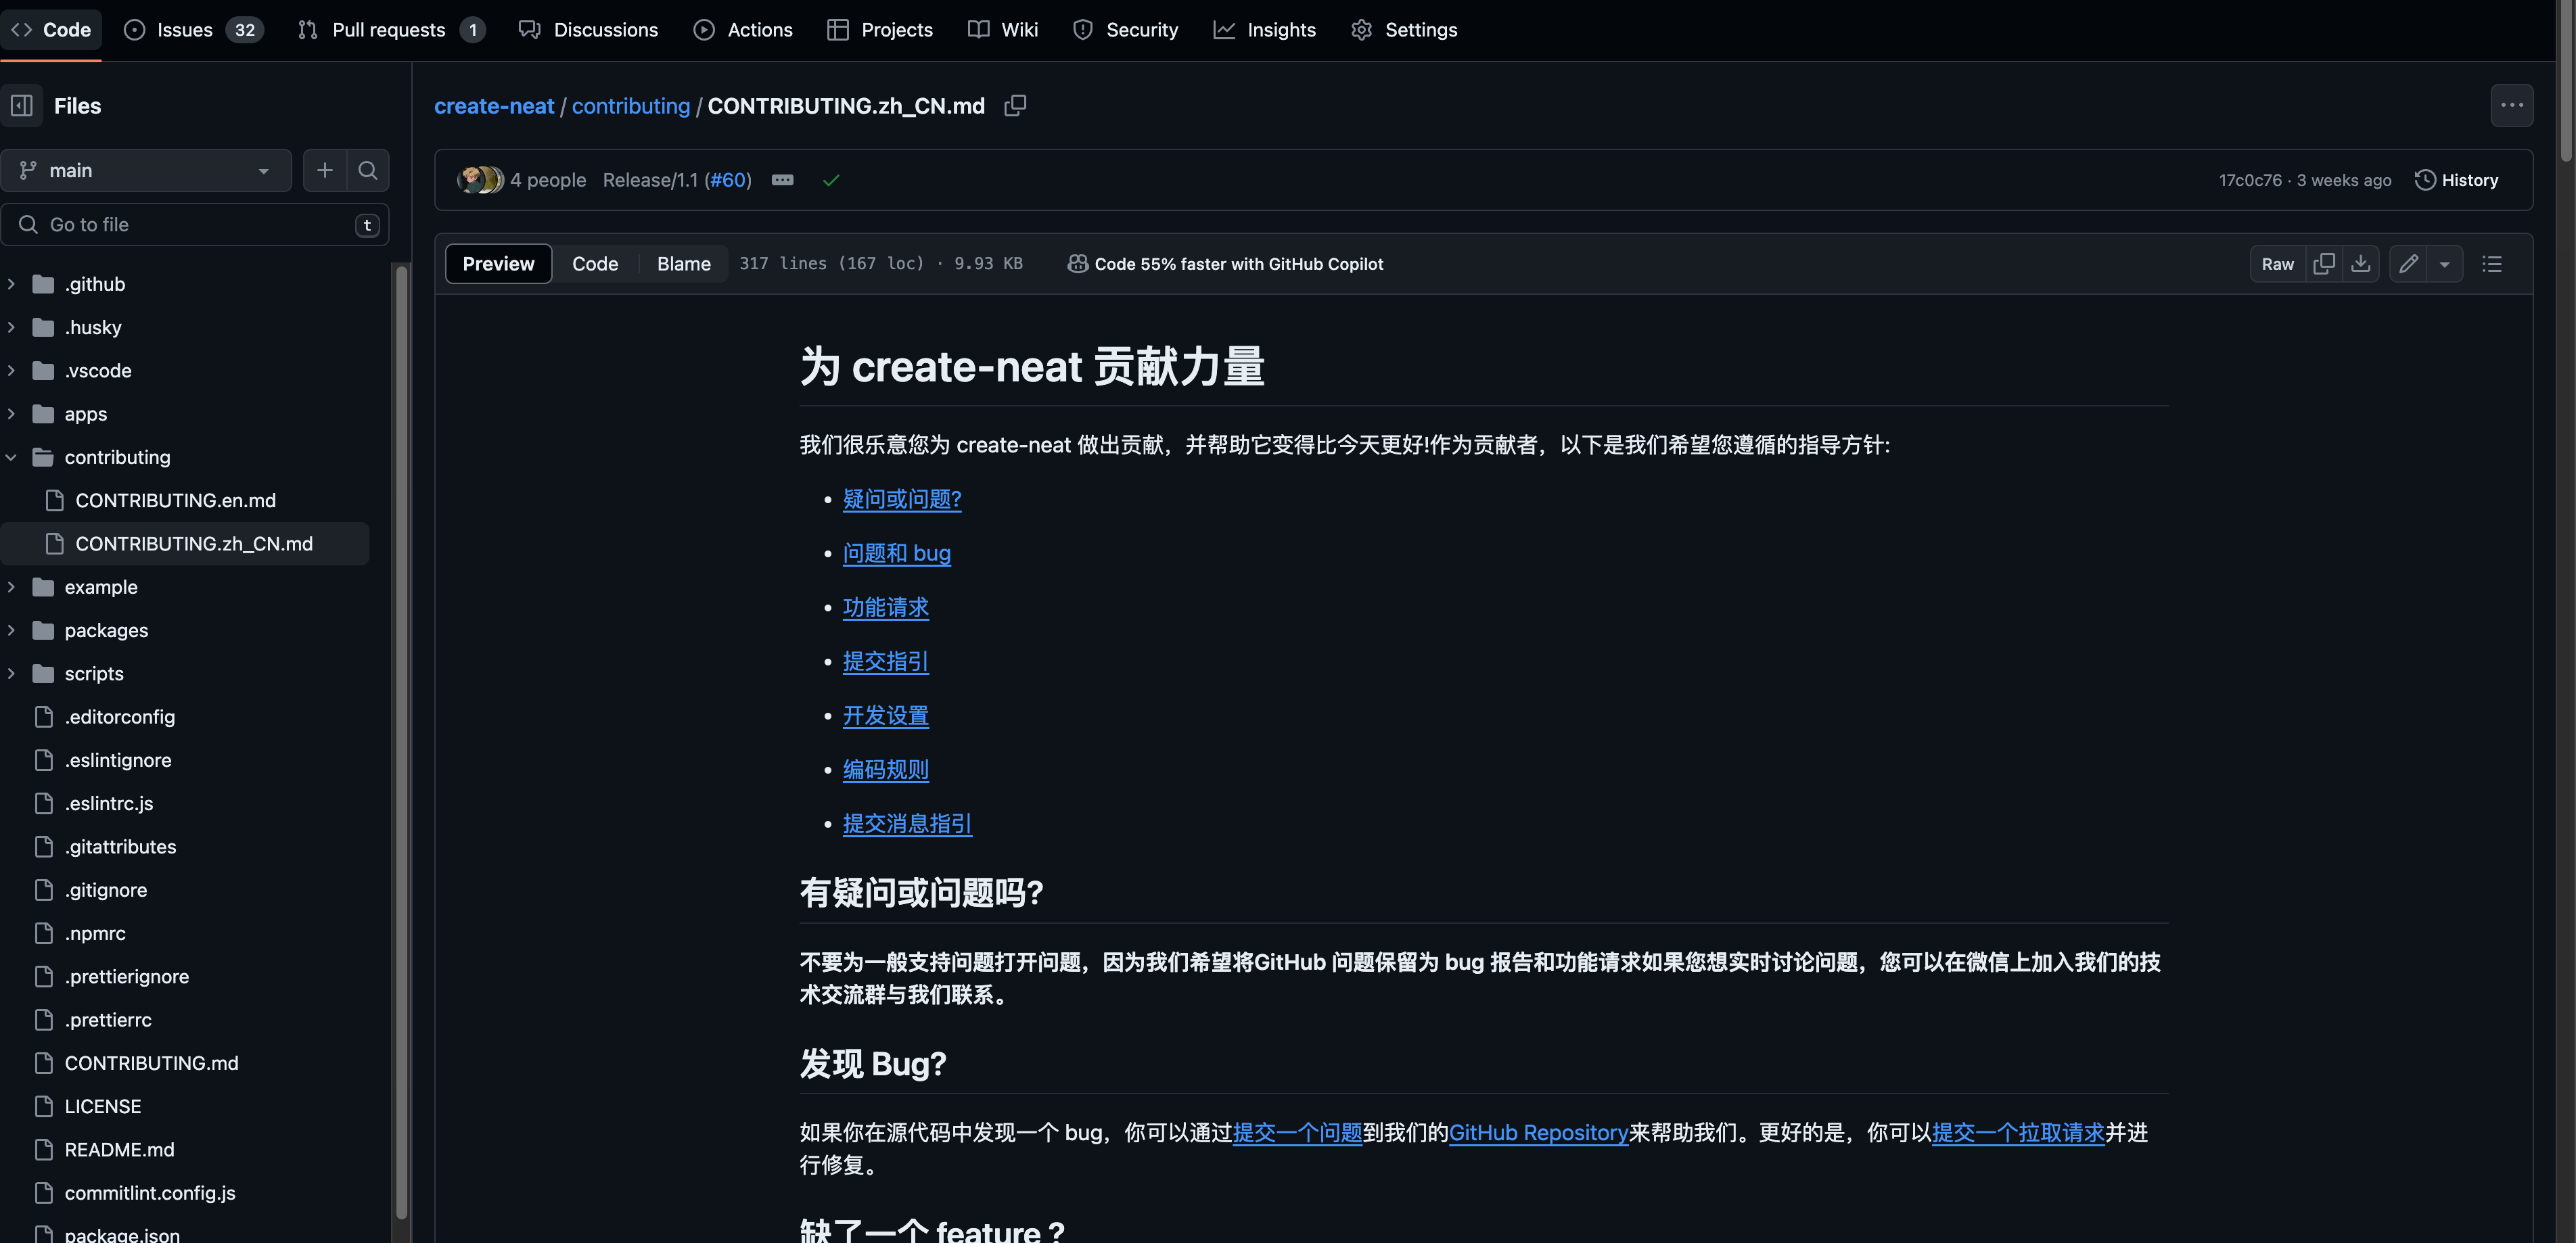Open the GitHub Repository link

(x=1538, y=1132)
